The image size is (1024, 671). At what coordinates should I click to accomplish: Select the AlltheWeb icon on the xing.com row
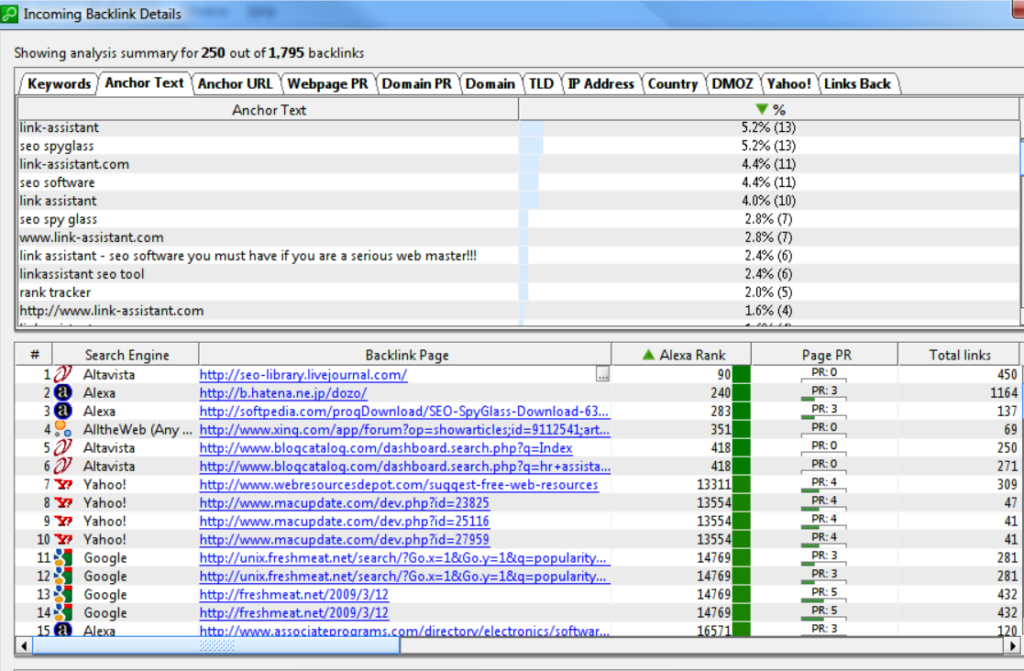coord(60,429)
